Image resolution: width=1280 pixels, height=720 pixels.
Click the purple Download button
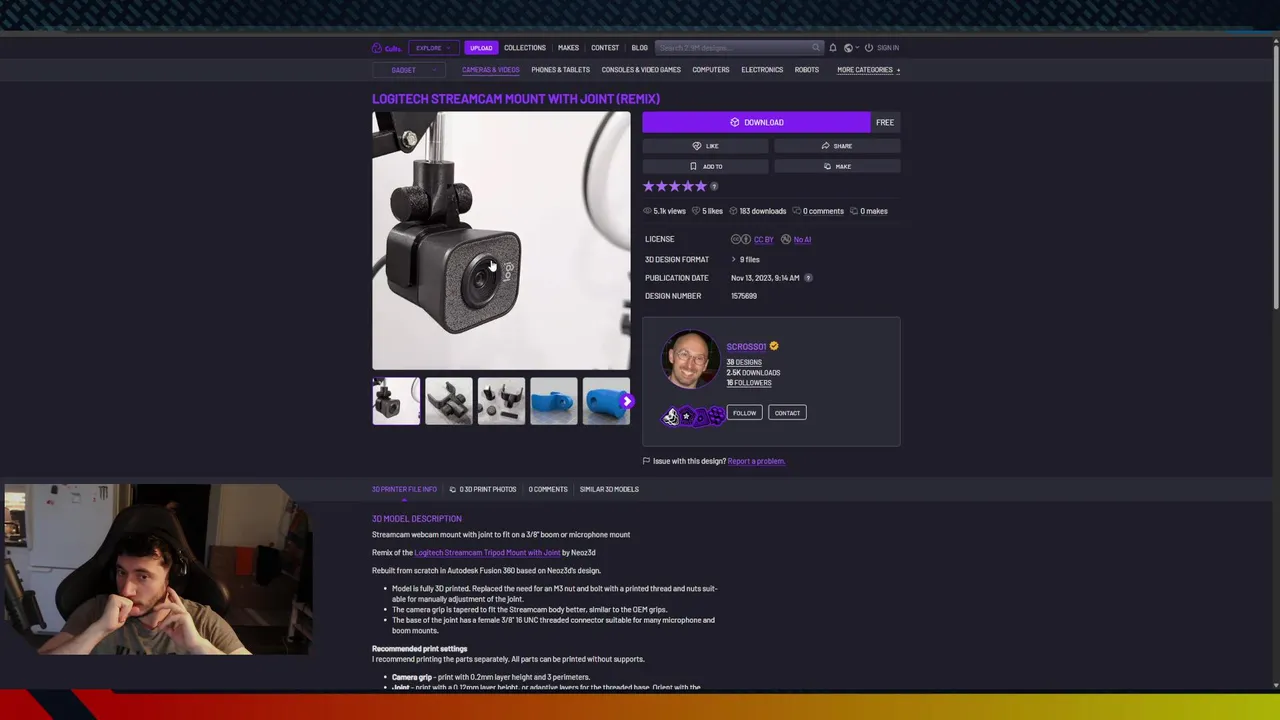[x=756, y=122]
